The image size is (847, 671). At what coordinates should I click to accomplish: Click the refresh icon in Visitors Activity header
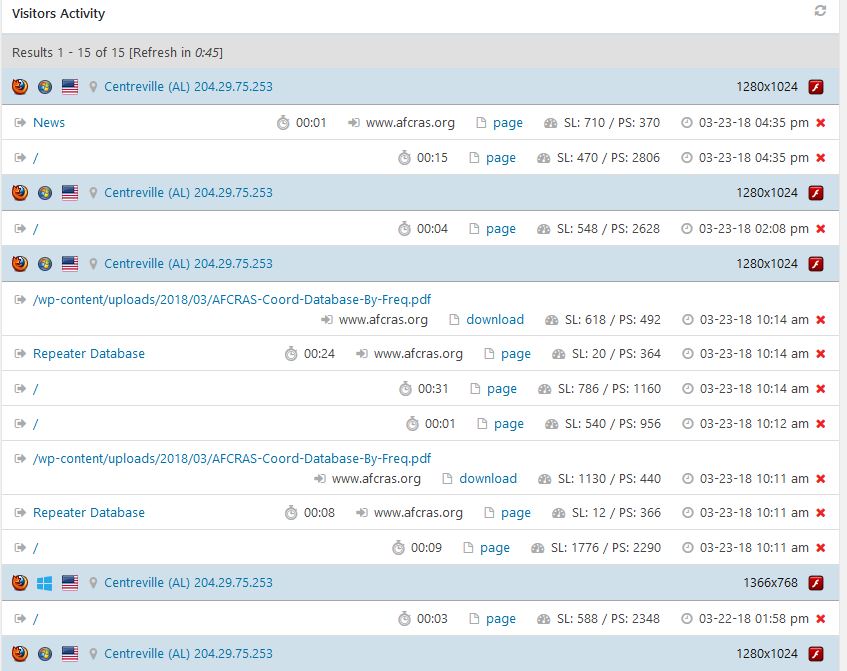pyautogui.click(x=820, y=11)
